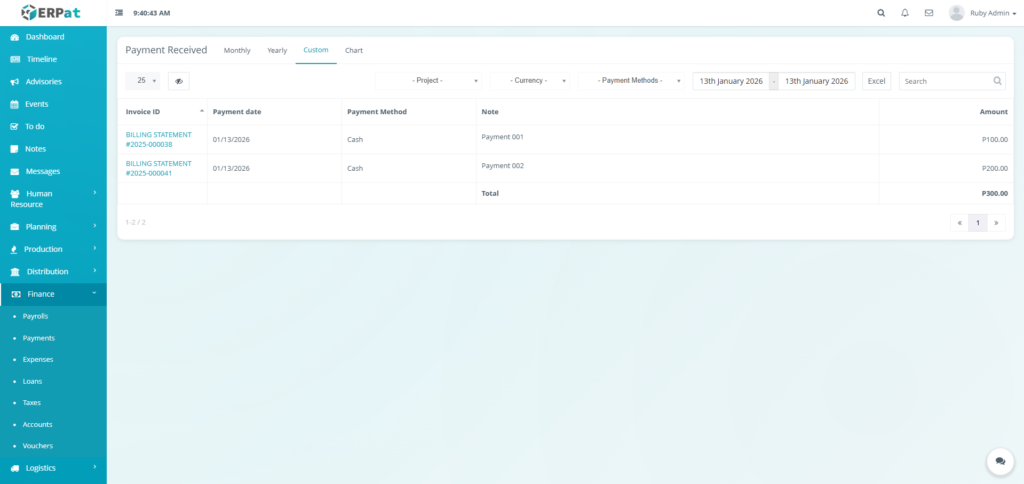Click the Search input field in table toolbar

click(x=945, y=81)
